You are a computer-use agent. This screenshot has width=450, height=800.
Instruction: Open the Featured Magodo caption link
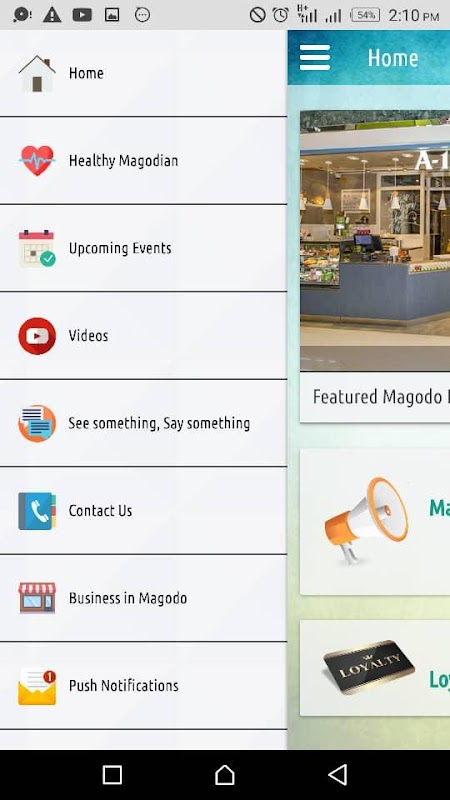tap(377, 397)
